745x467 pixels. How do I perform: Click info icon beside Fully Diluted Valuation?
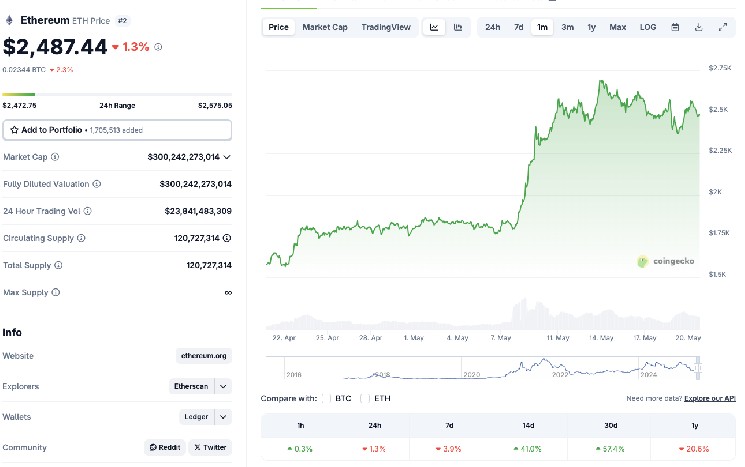coord(97,184)
